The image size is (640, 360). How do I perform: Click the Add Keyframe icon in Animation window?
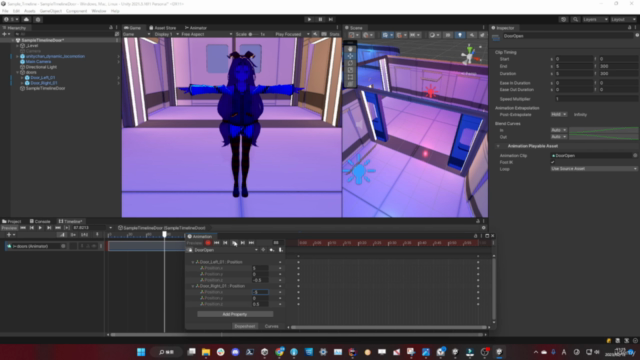pos(272,250)
